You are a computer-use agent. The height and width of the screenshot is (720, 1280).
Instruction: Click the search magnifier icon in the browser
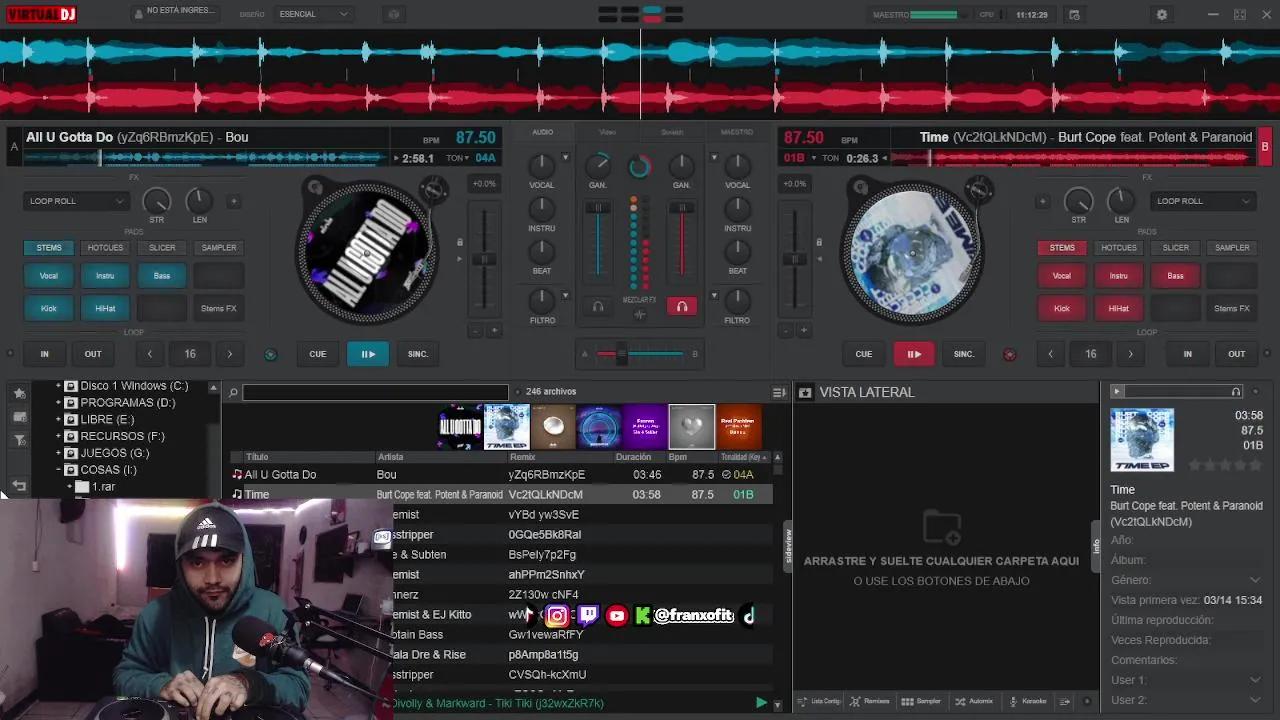(x=233, y=393)
